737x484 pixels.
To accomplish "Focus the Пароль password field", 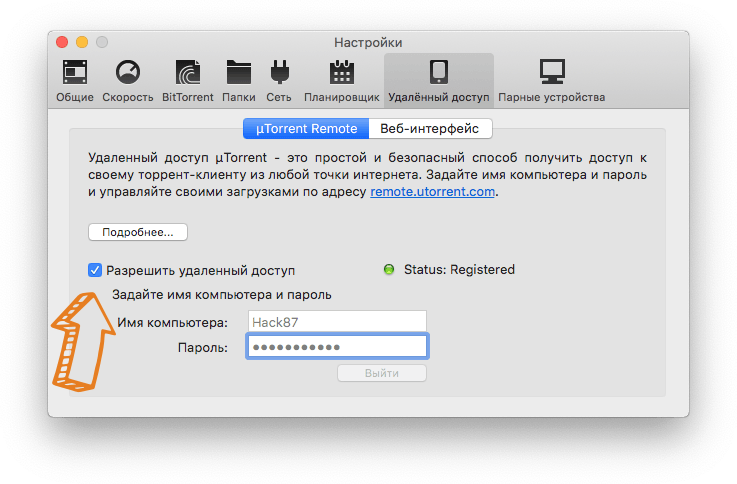I will (337, 347).
